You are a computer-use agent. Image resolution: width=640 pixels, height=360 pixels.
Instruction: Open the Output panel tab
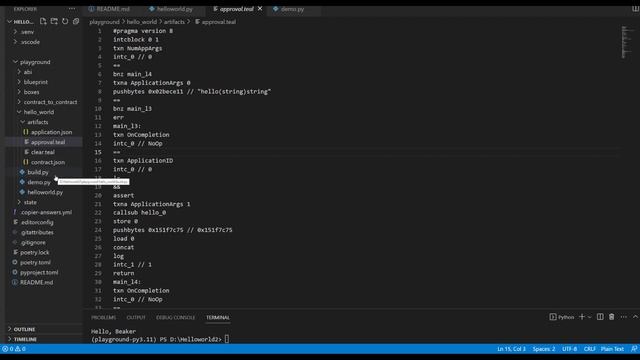136,318
